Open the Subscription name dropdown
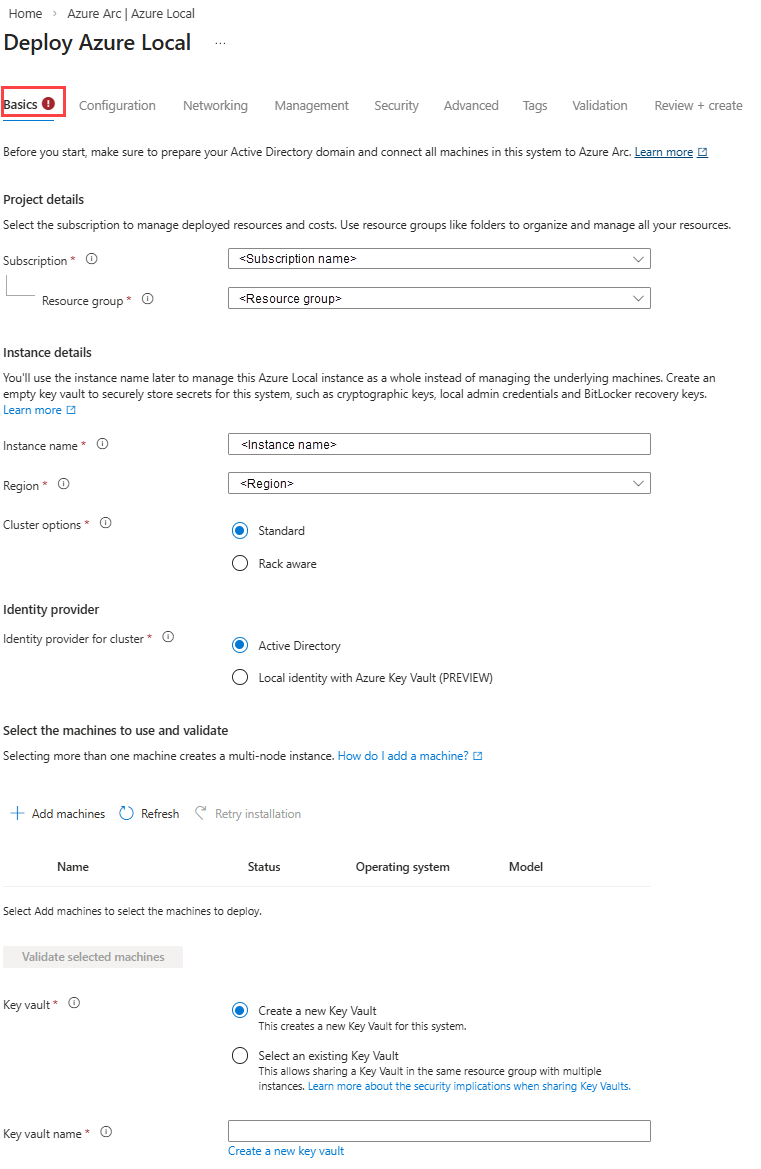This screenshot has height=1169, width=761. pyautogui.click(x=439, y=259)
